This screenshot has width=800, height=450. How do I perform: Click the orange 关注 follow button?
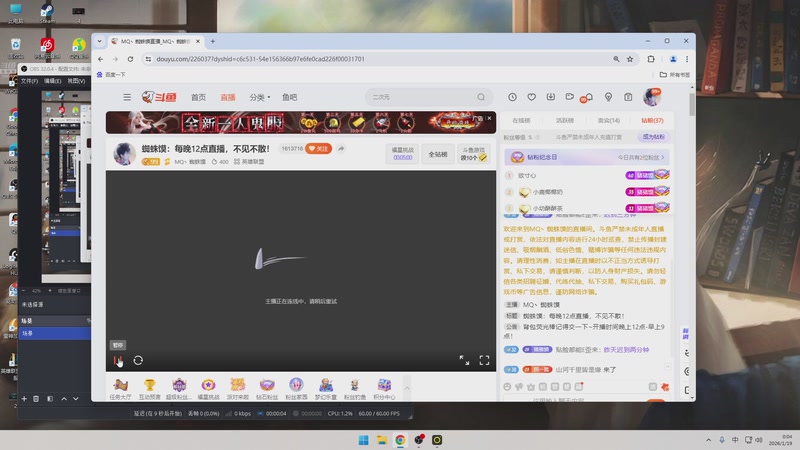318,148
